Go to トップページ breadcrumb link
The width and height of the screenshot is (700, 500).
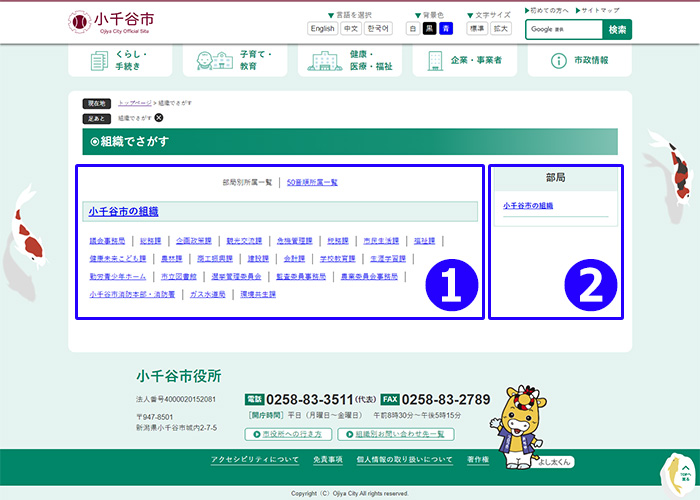pos(135,103)
